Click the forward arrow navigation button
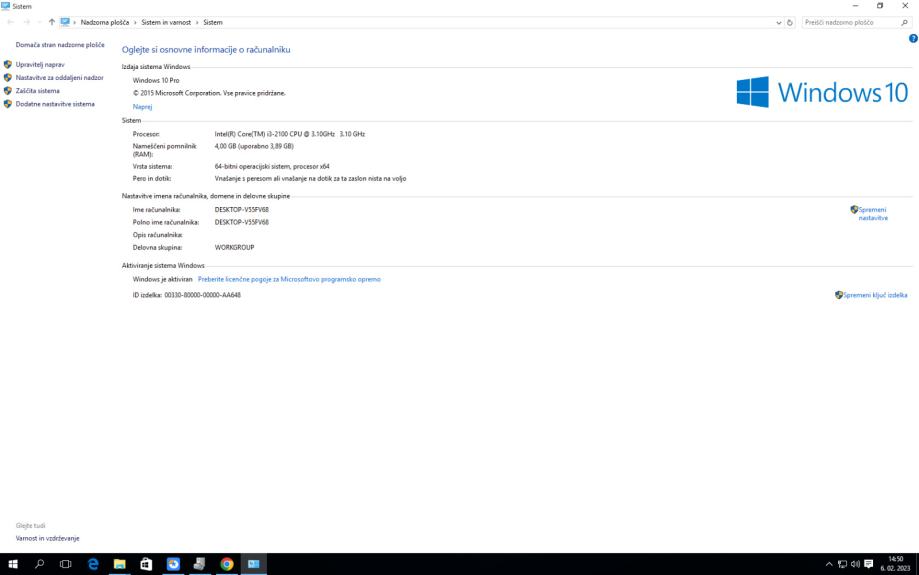919x575 pixels. click(26, 22)
